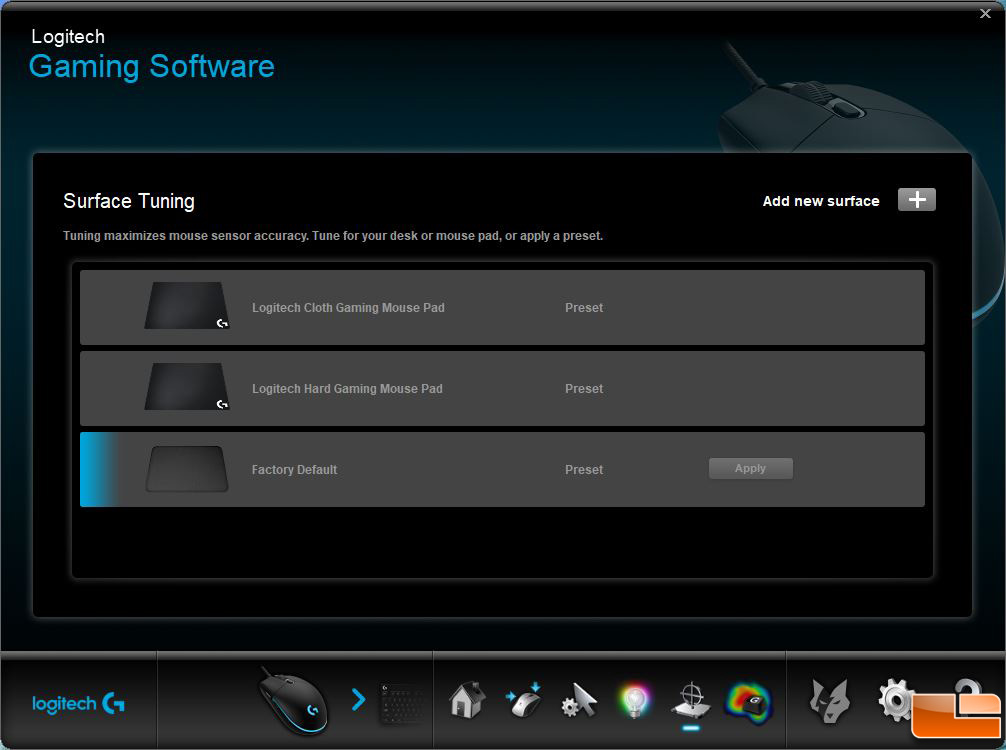Switch to the keyboard device icon

tap(402, 703)
